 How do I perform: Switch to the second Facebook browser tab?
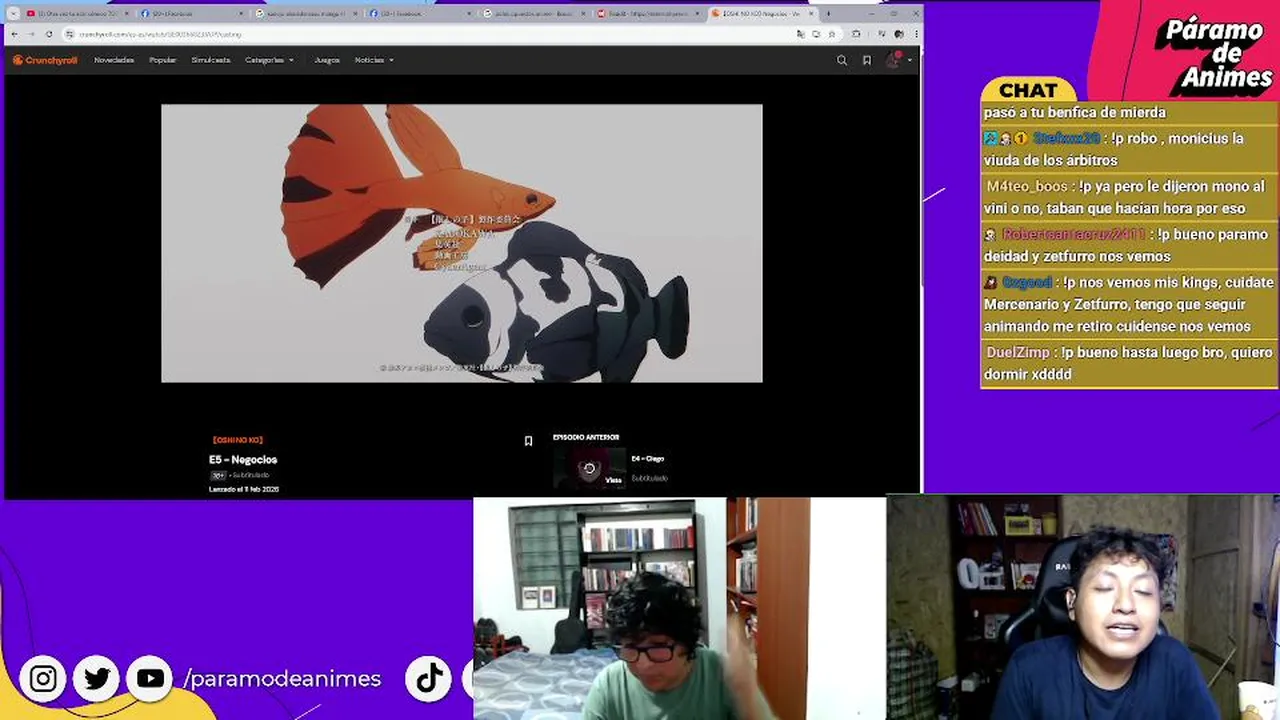coord(418,14)
